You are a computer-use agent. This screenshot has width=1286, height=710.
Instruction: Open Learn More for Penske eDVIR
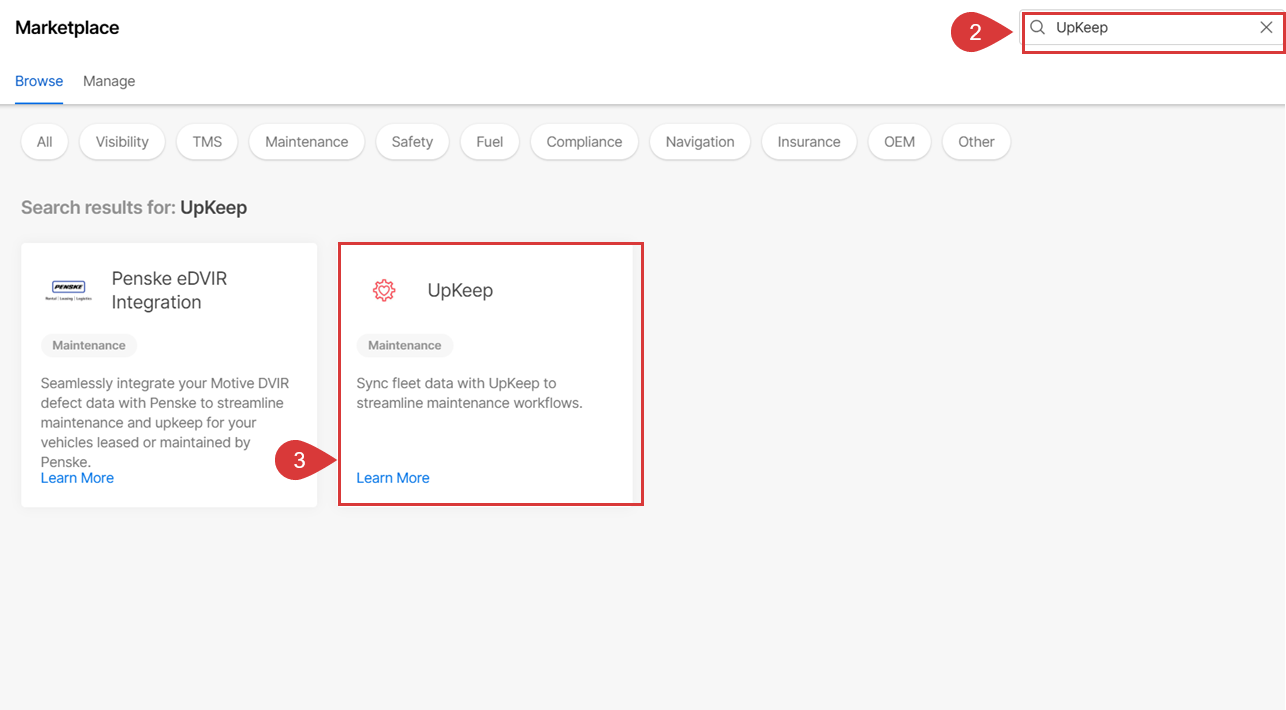click(77, 478)
